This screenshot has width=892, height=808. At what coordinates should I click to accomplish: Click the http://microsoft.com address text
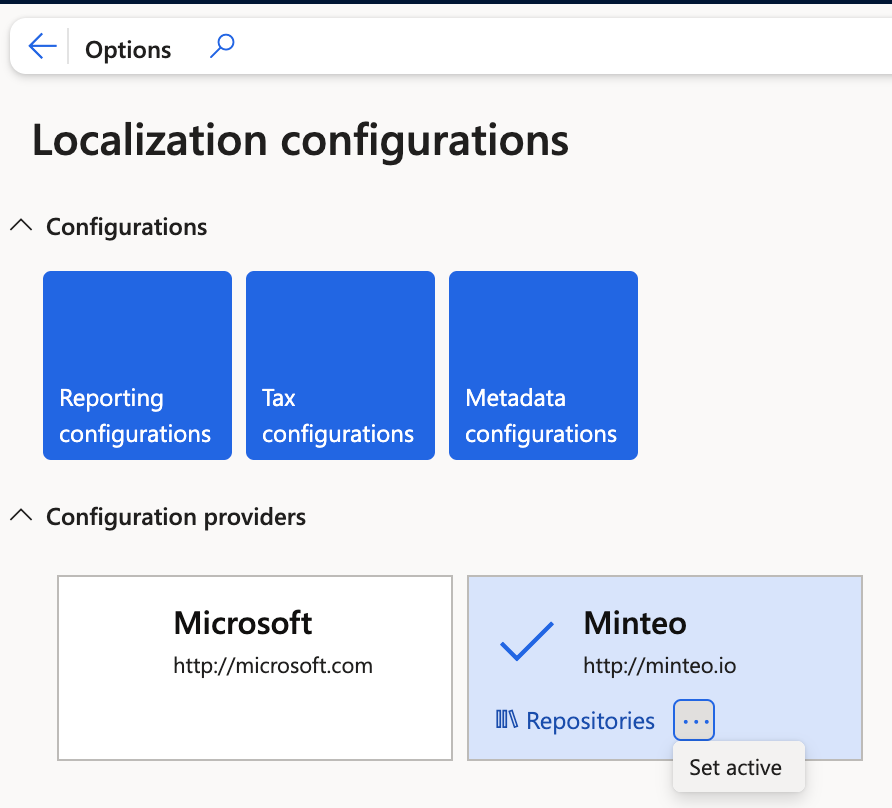273,665
